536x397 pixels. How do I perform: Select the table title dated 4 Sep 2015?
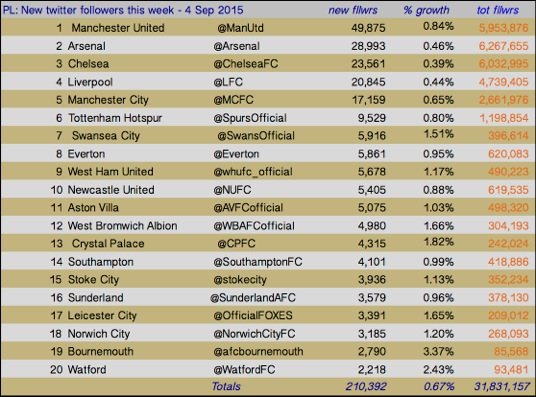click(123, 10)
